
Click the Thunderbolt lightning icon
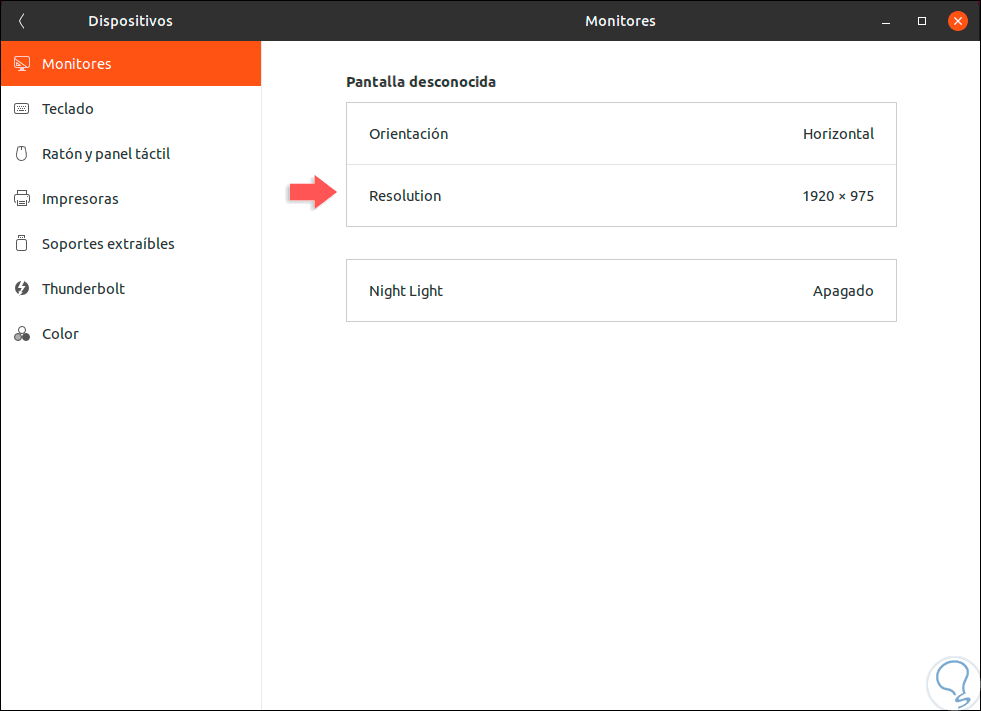tap(22, 289)
